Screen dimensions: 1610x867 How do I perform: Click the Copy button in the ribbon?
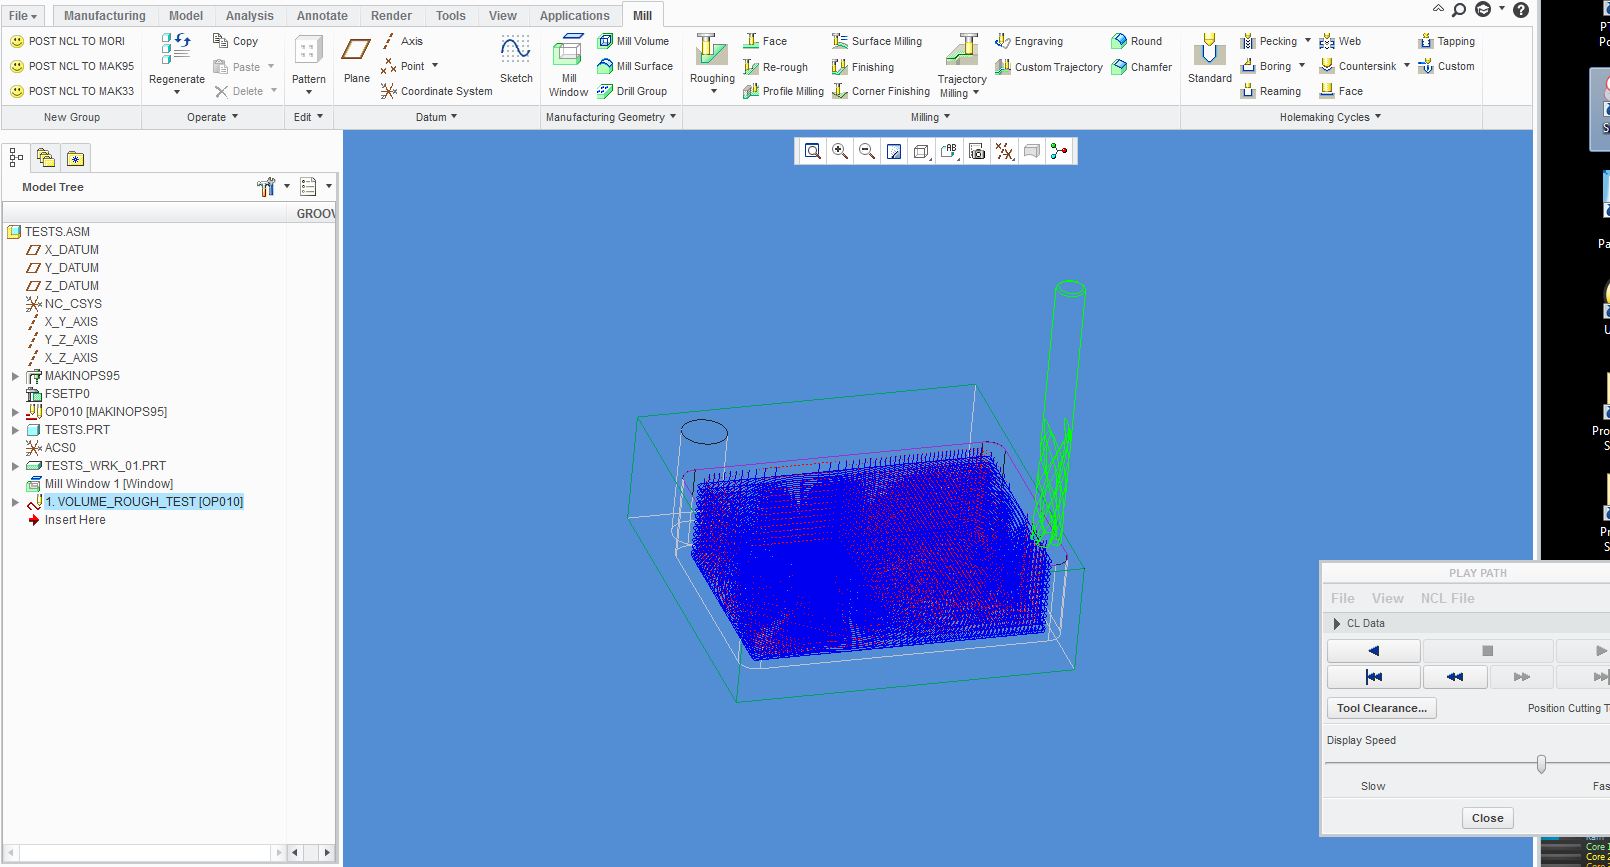tap(235, 41)
